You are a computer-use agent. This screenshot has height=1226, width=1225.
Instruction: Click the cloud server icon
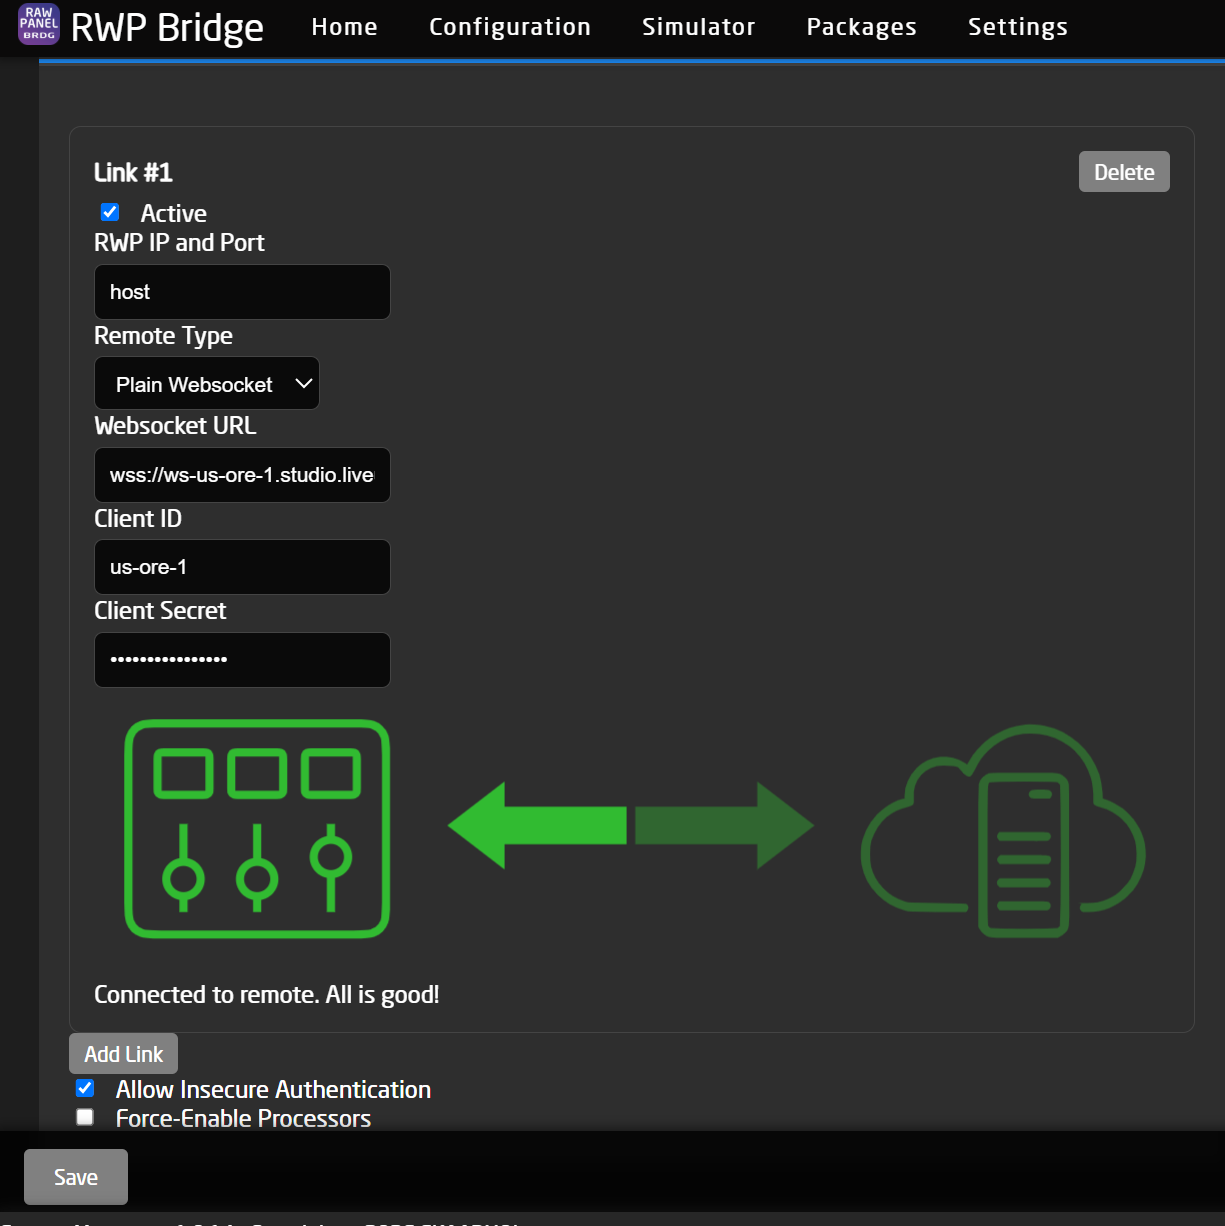pos(1003,830)
